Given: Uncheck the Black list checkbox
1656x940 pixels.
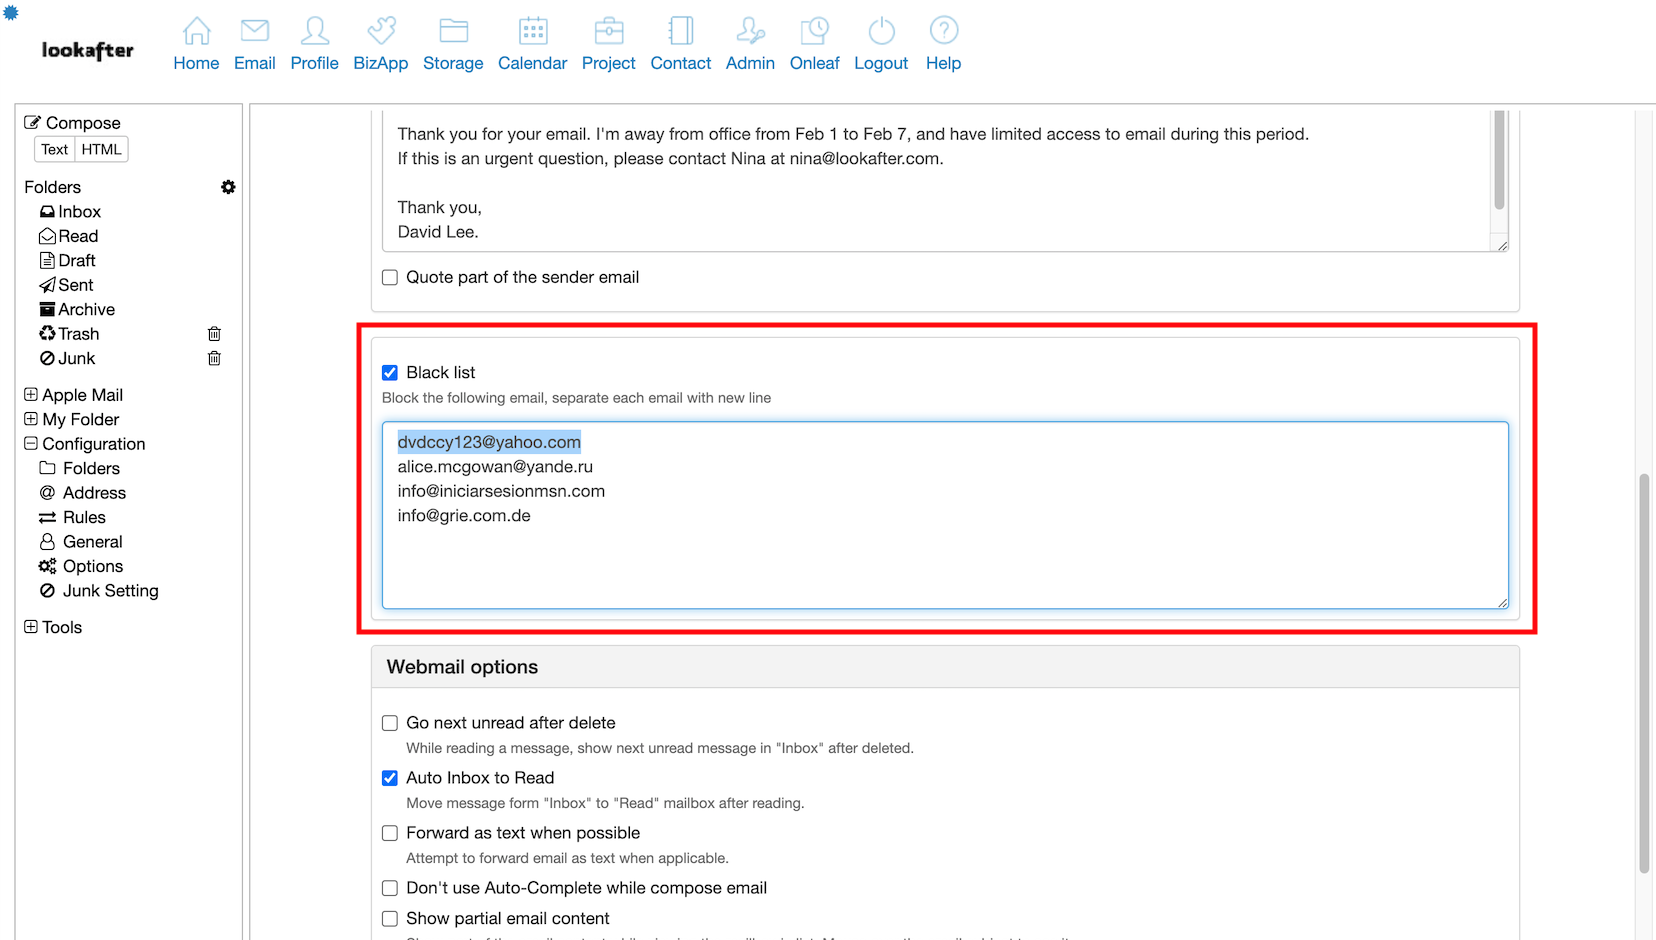Looking at the screenshot, I should tap(390, 373).
